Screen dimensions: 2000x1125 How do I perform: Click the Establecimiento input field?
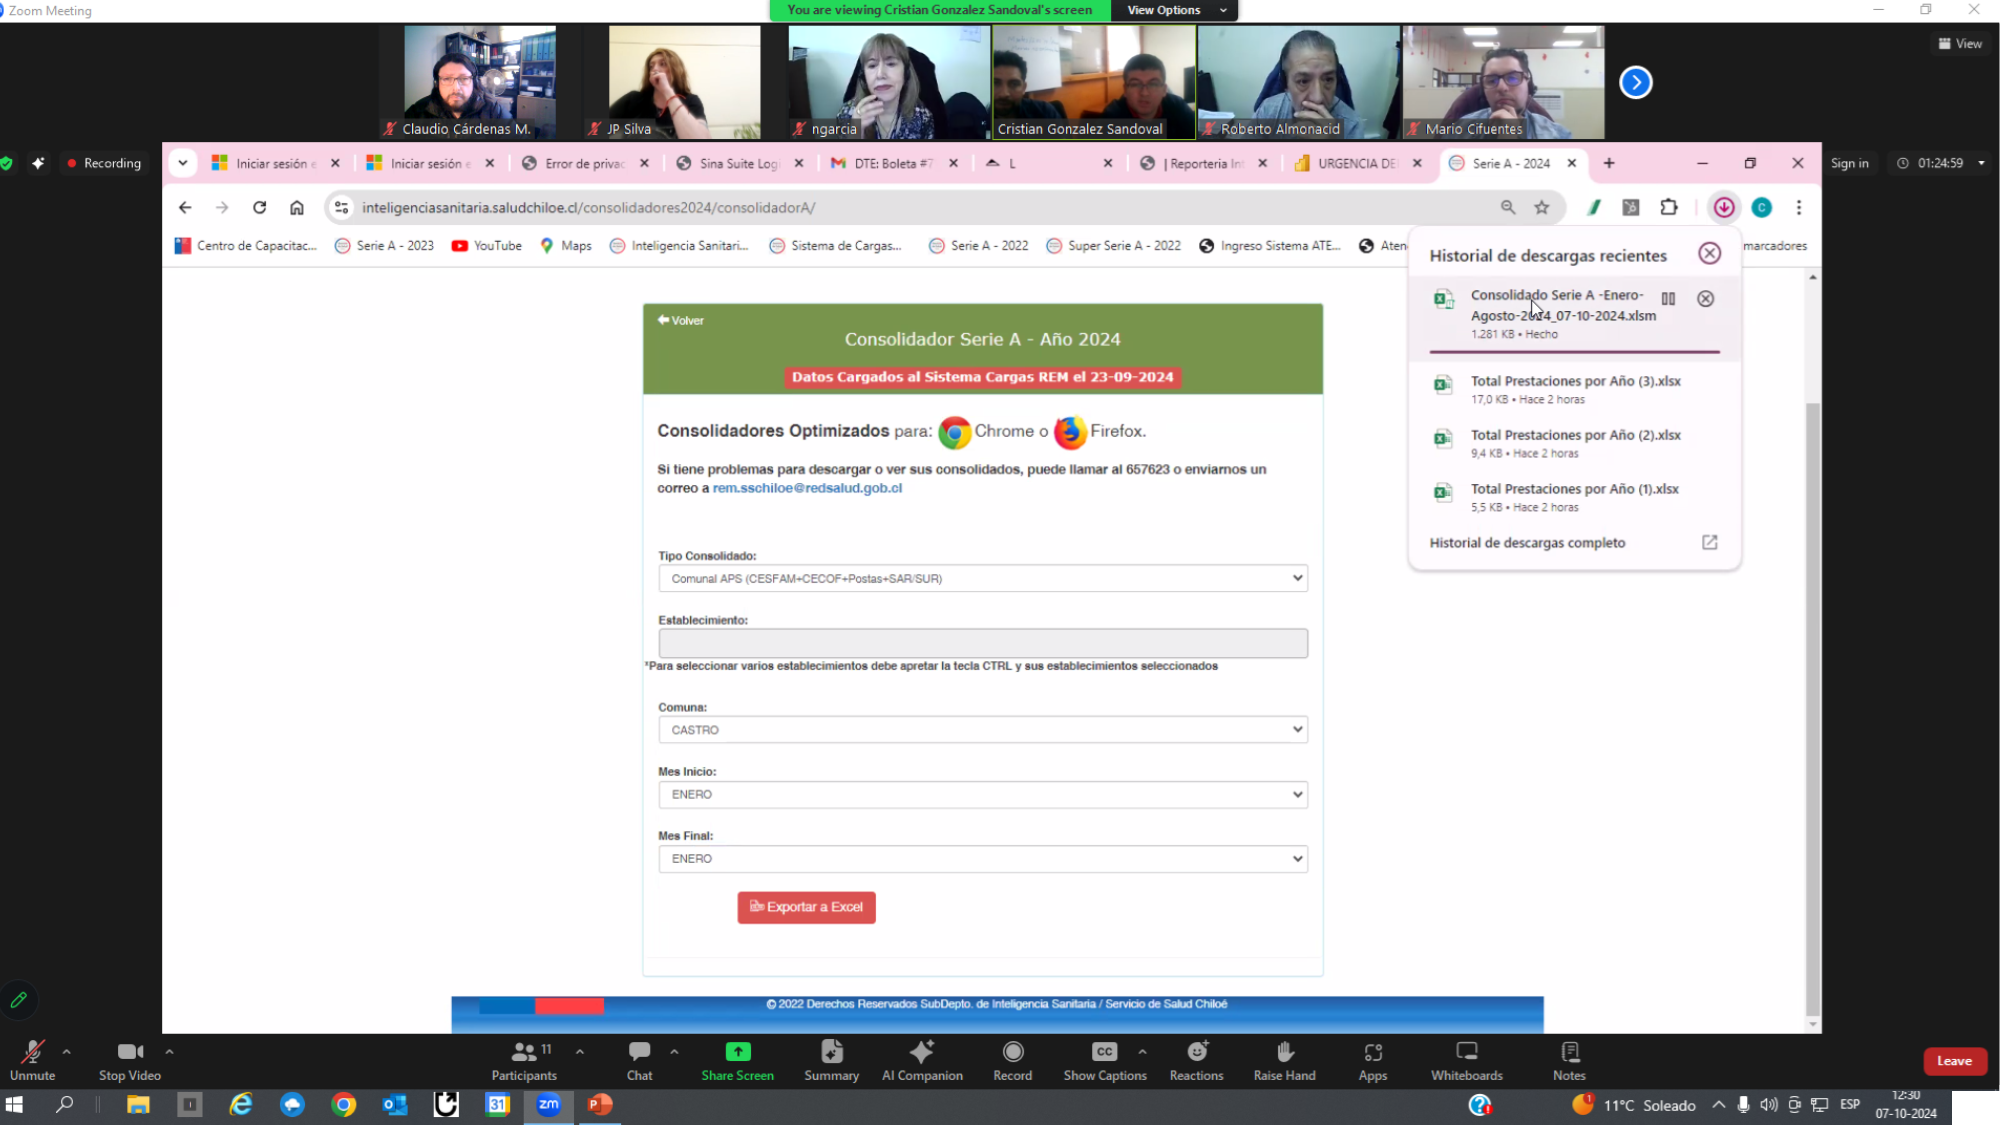[983, 643]
